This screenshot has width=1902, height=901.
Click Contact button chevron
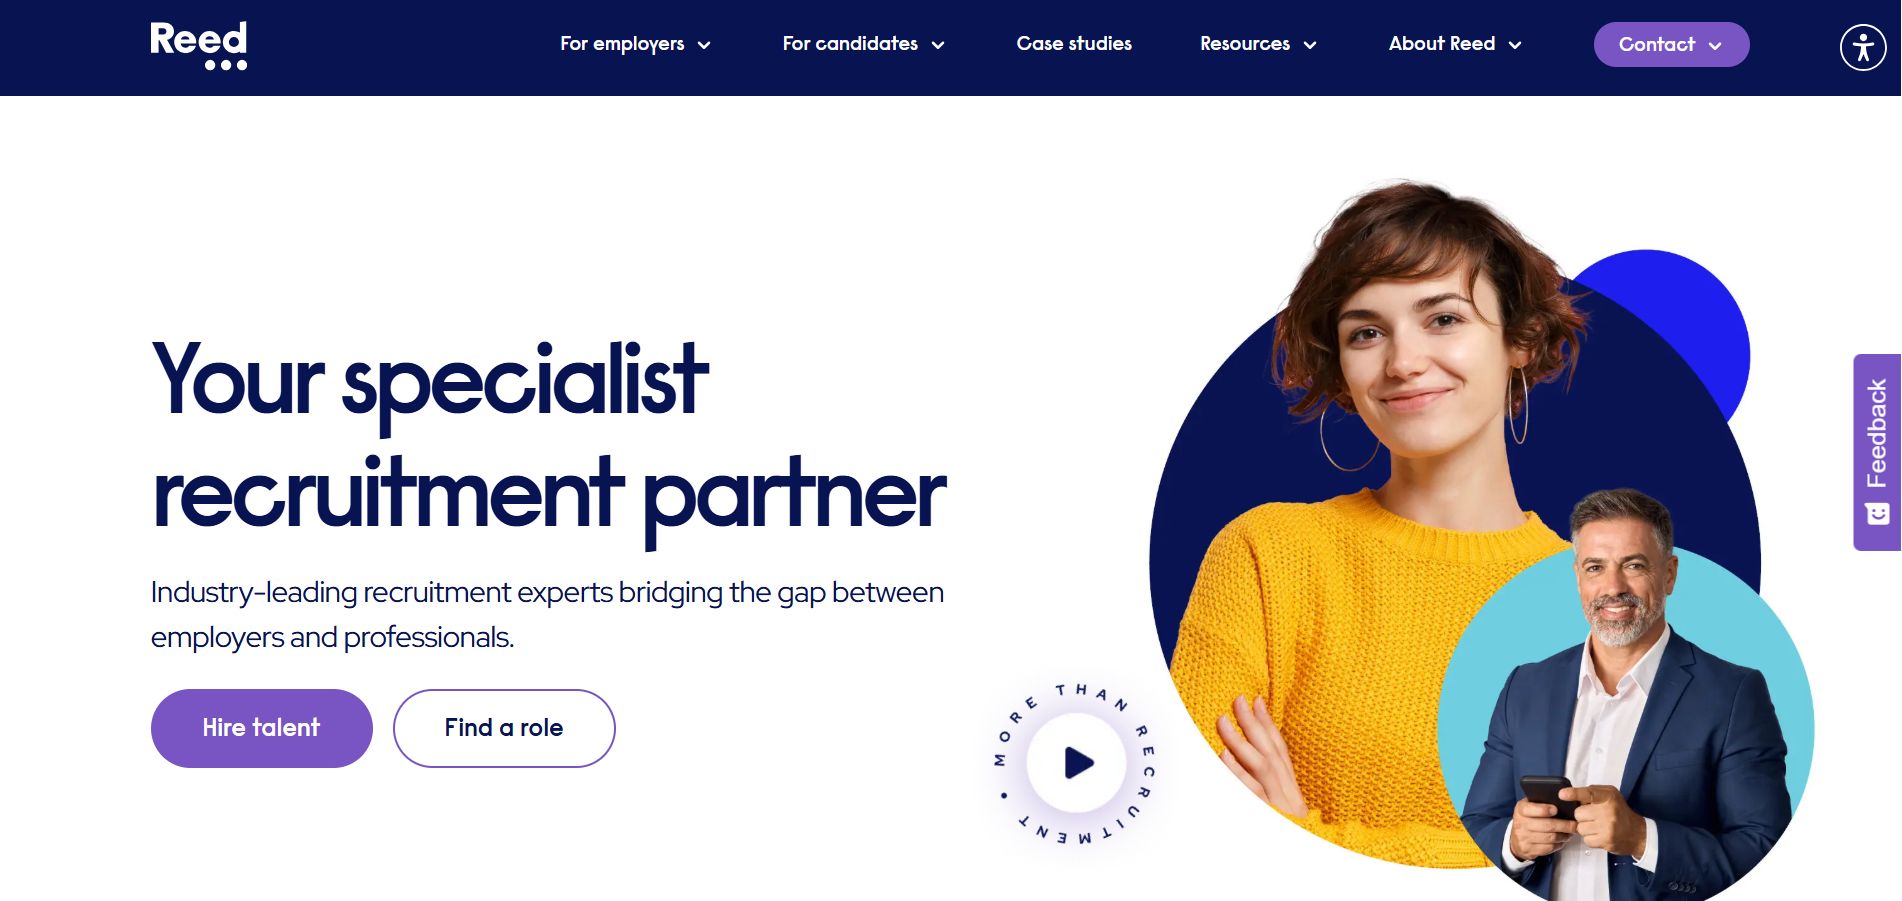tap(1715, 46)
